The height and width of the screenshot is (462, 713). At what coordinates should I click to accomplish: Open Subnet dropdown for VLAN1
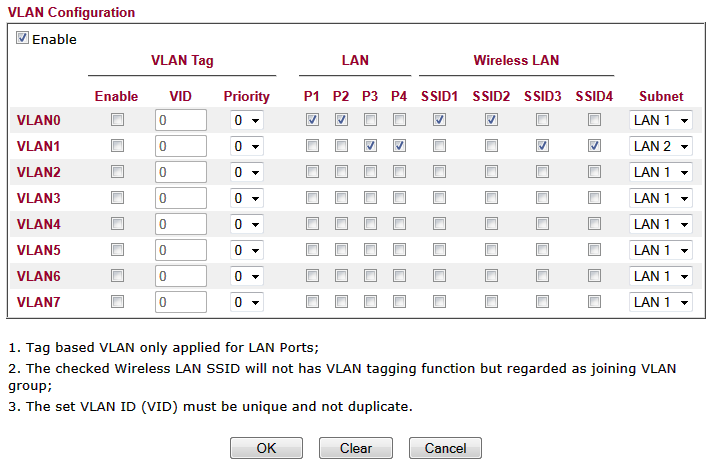[661, 146]
